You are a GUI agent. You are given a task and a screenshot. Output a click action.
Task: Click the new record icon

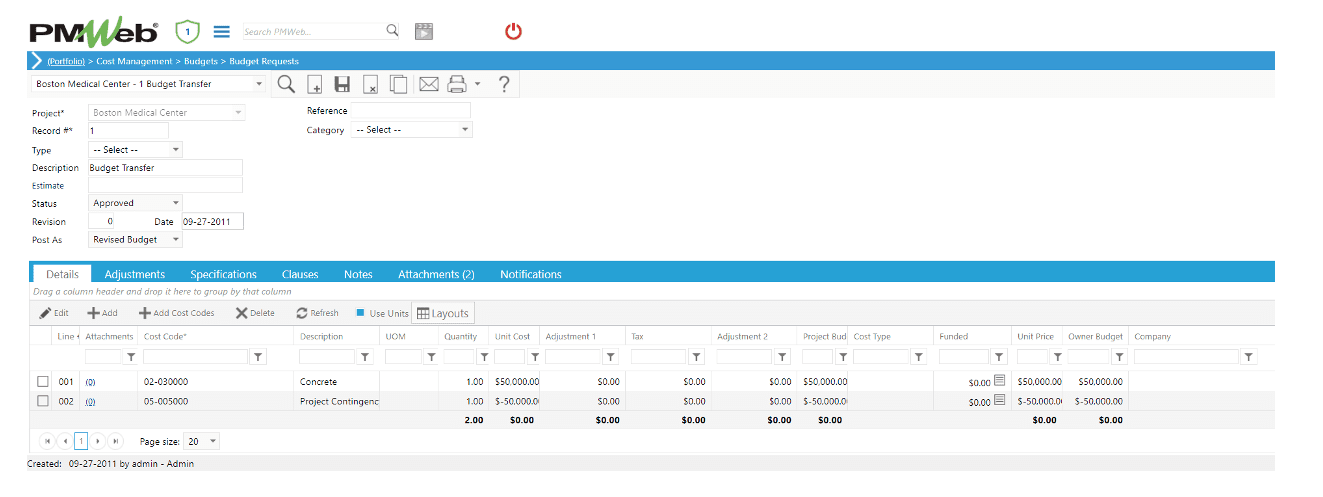314,85
